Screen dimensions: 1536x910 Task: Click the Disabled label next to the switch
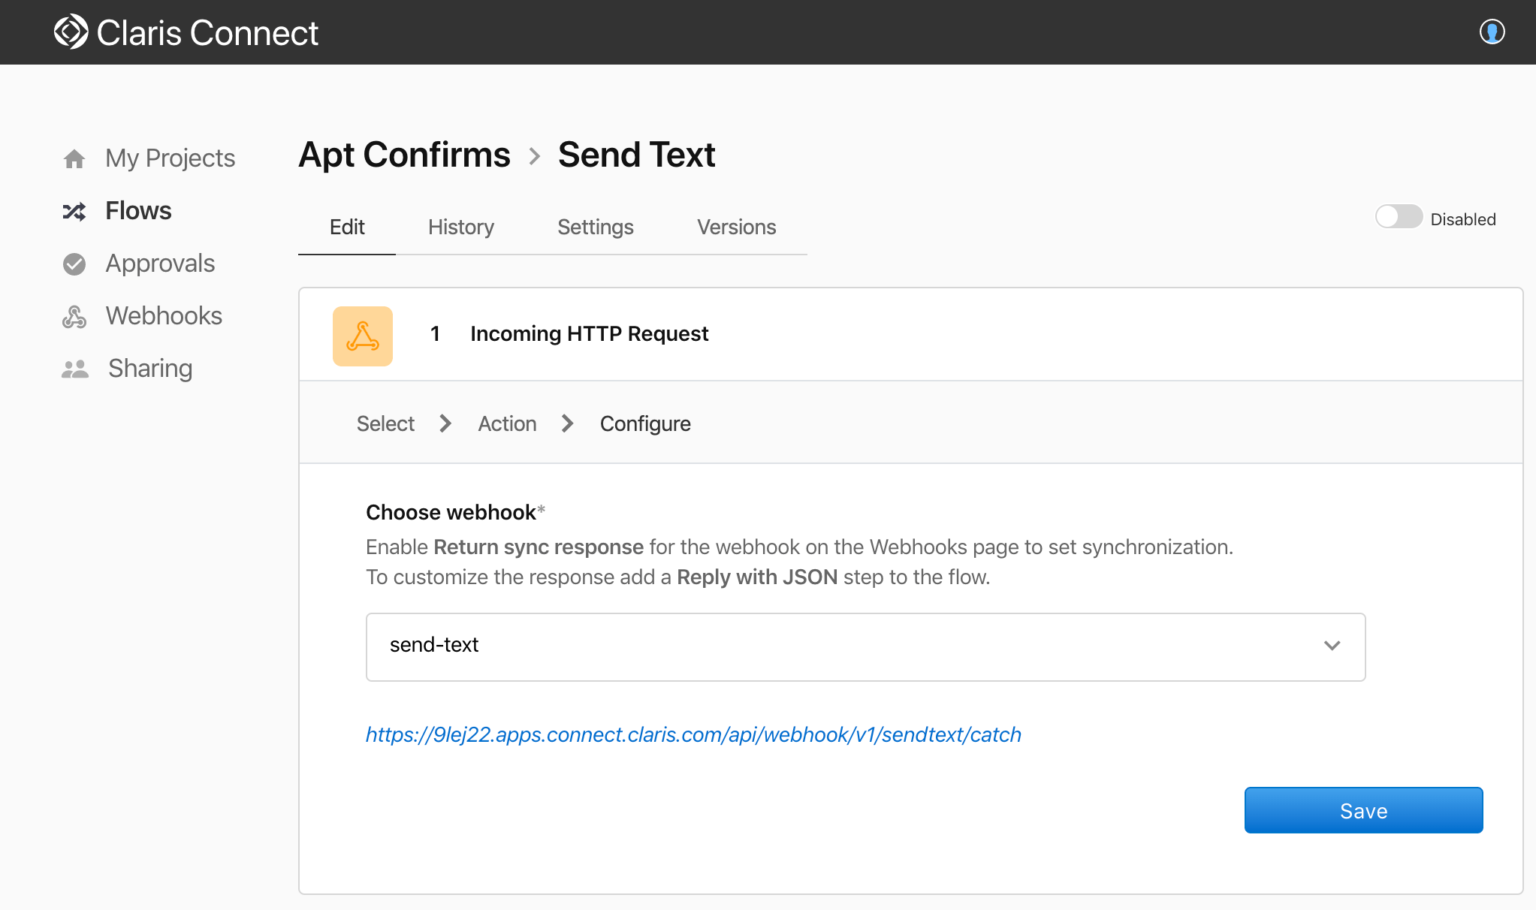point(1463,219)
